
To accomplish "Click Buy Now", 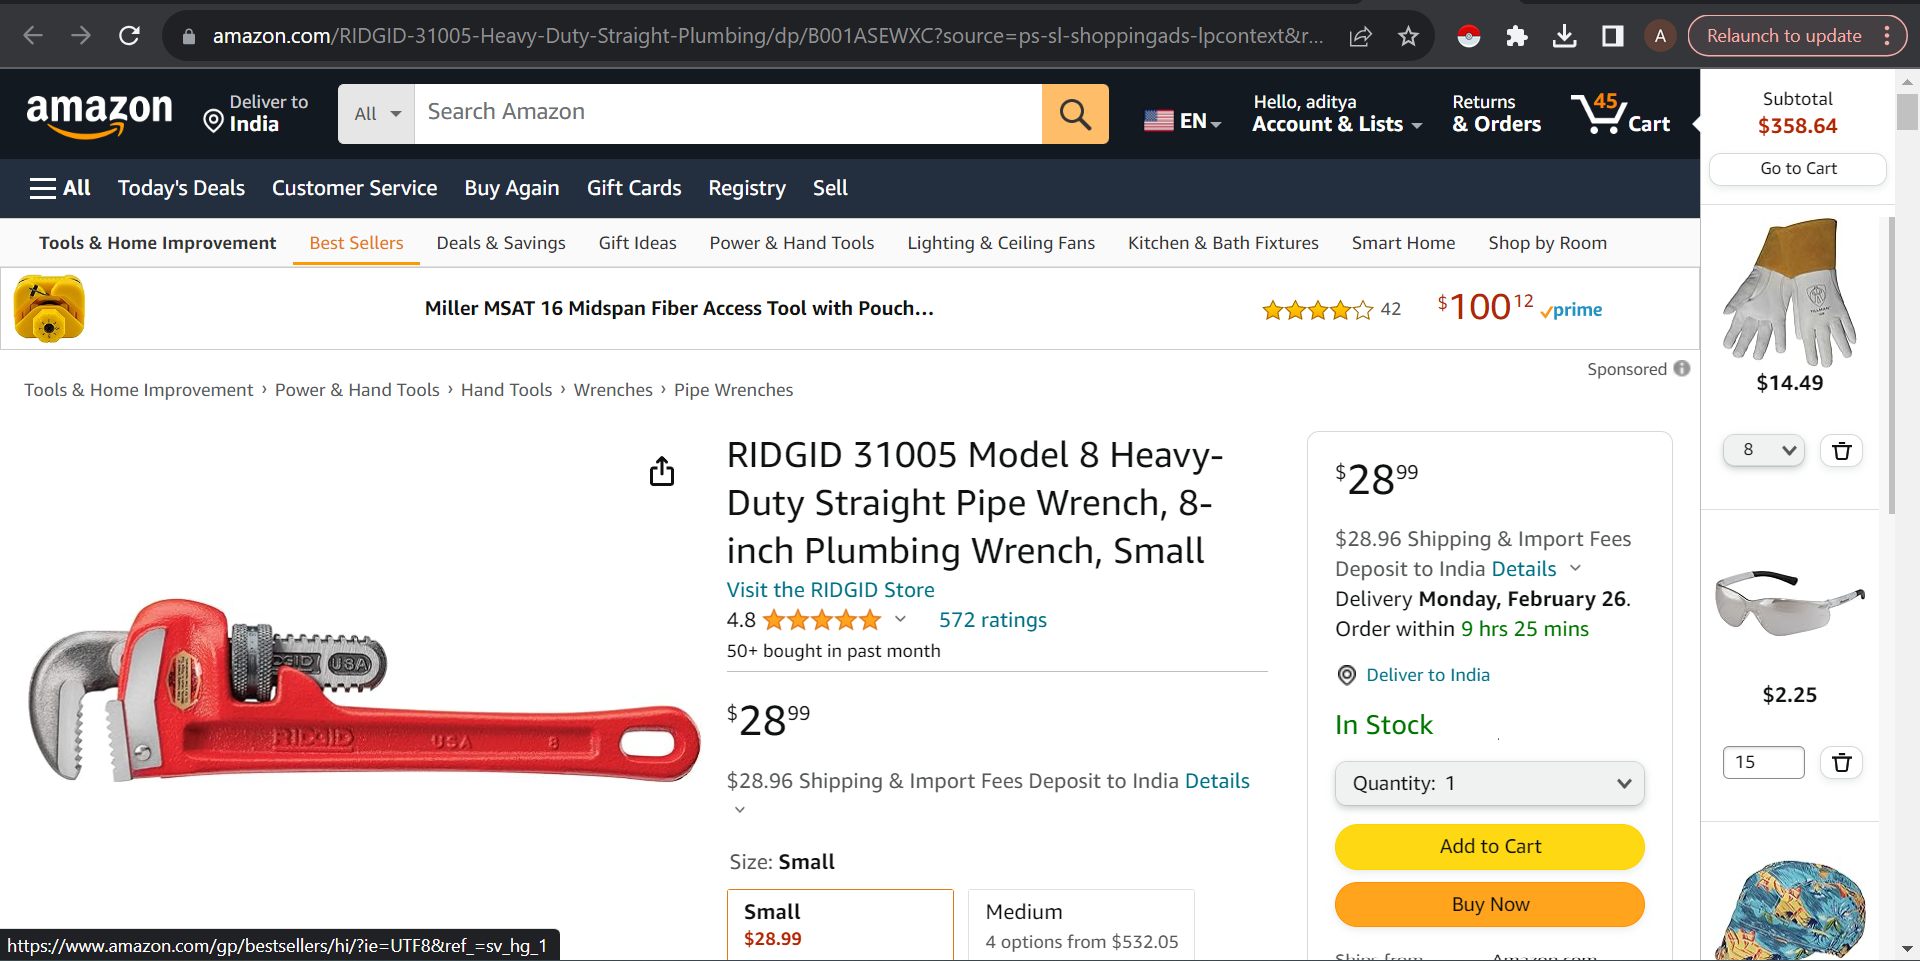I will click(x=1488, y=903).
